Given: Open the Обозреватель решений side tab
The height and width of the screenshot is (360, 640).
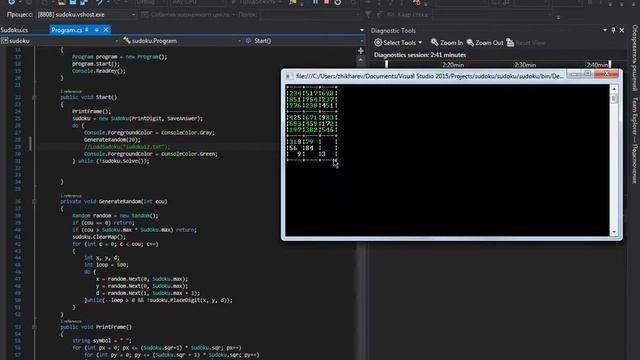Looking at the screenshot, I should coord(635,58).
